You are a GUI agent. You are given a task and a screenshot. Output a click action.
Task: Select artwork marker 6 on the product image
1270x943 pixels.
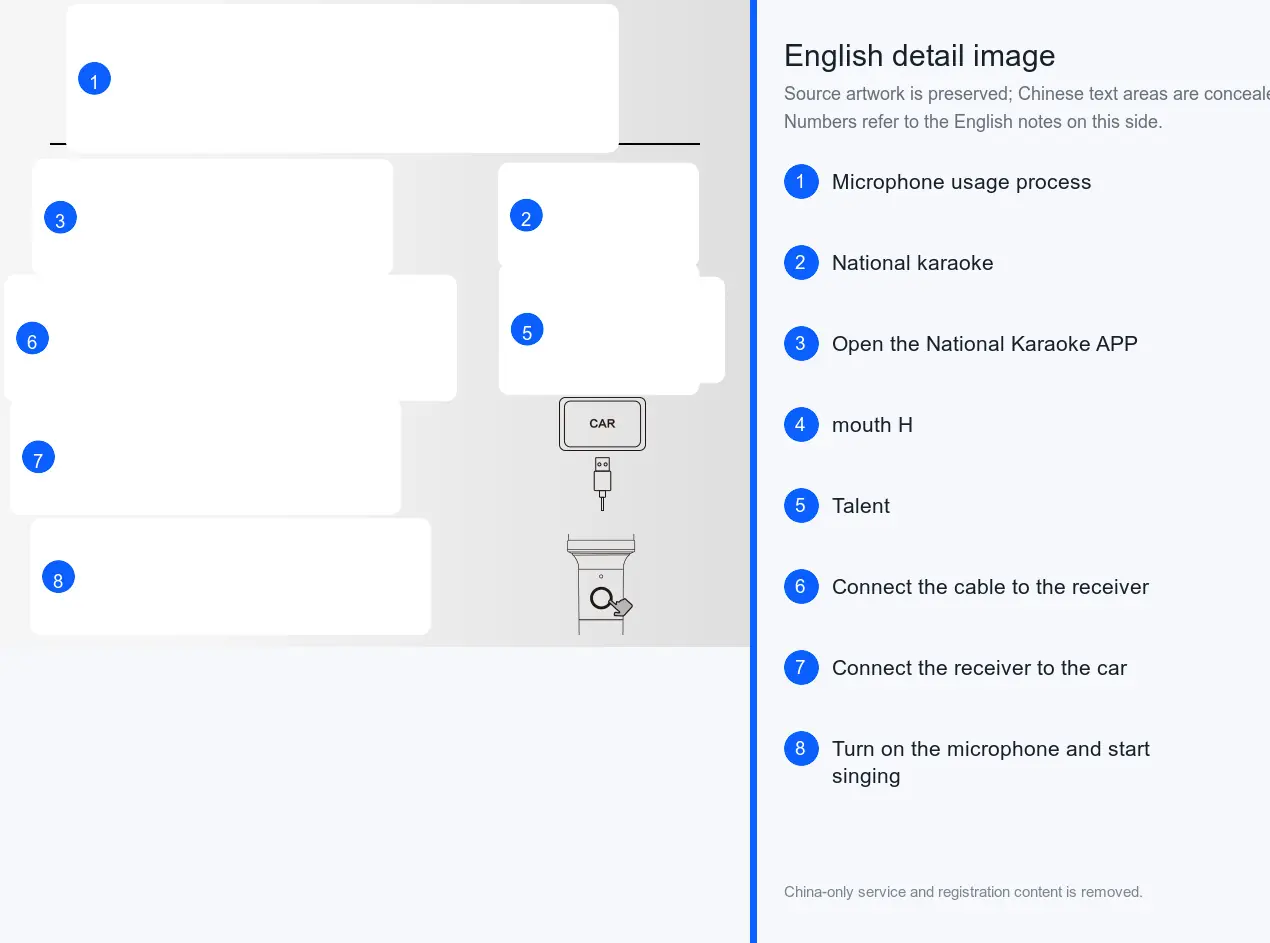(x=32, y=338)
